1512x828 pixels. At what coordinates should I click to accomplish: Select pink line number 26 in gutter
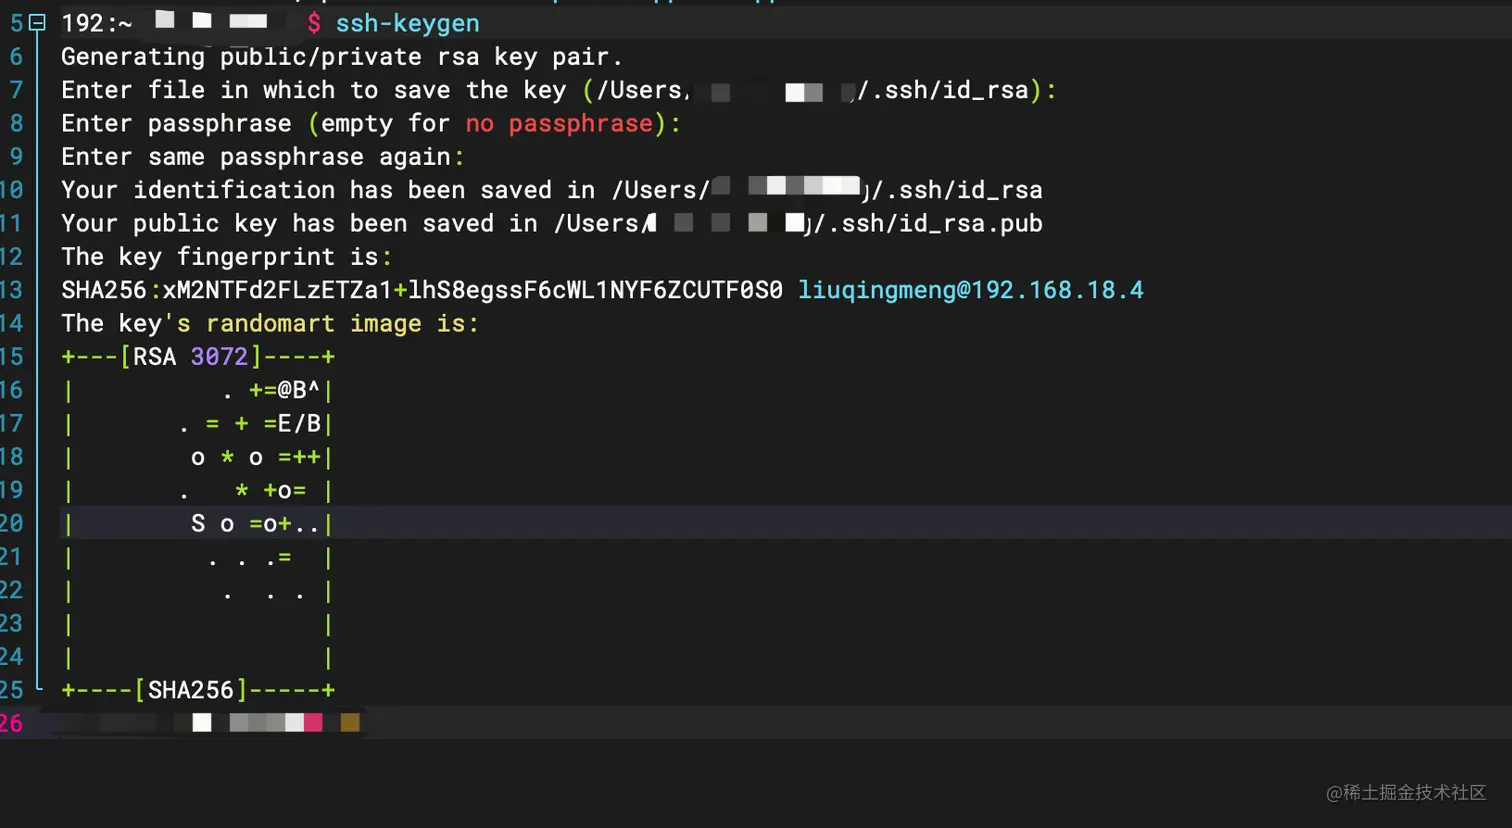pyautogui.click(x=12, y=723)
